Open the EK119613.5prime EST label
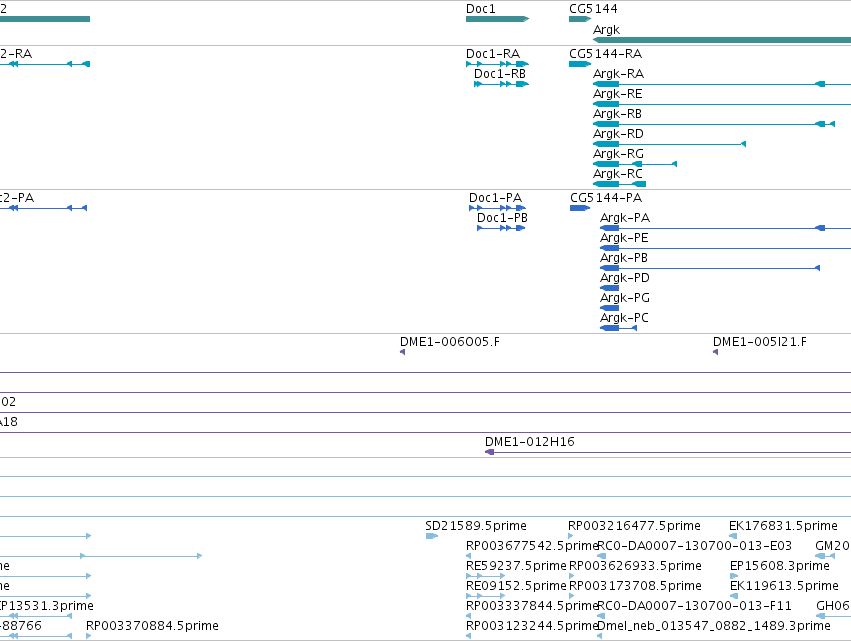The image size is (851, 641). [784, 586]
